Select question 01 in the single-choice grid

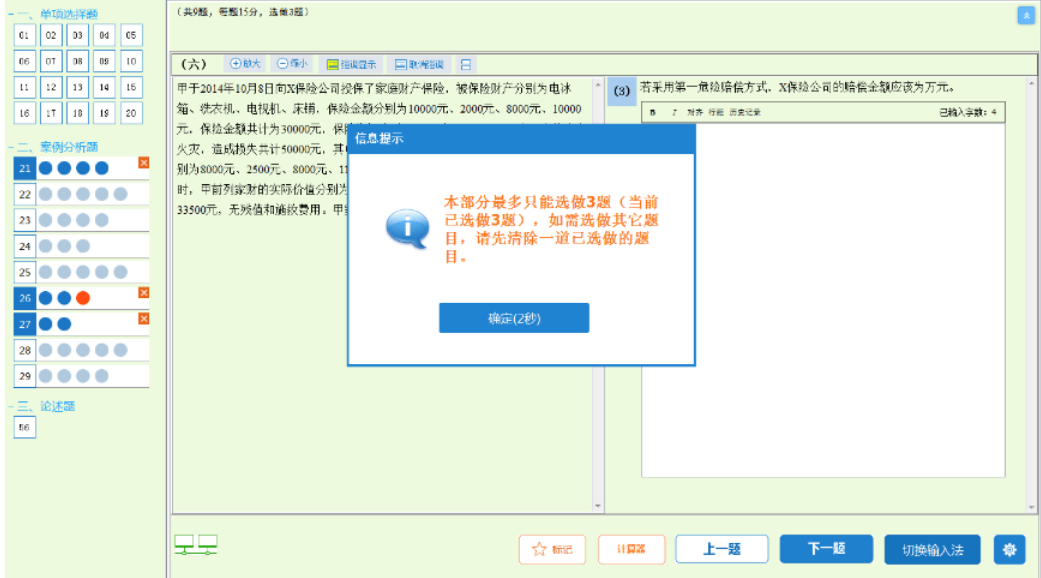click(24, 35)
